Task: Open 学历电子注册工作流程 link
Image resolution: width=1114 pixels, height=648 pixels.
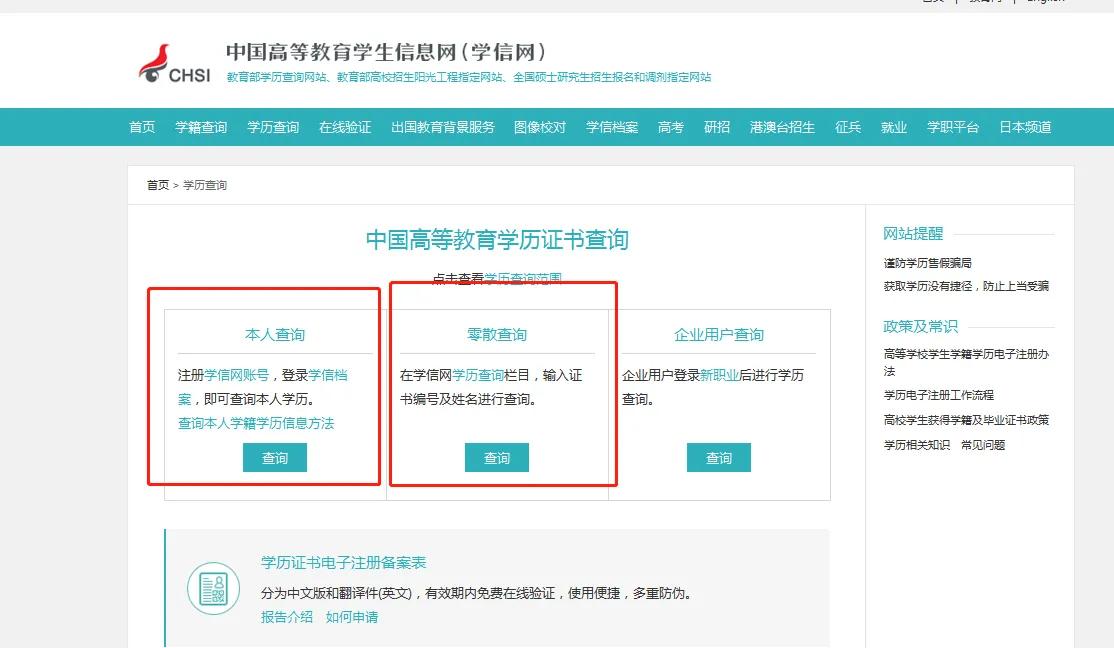Action: pyautogui.click(x=939, y=395)
